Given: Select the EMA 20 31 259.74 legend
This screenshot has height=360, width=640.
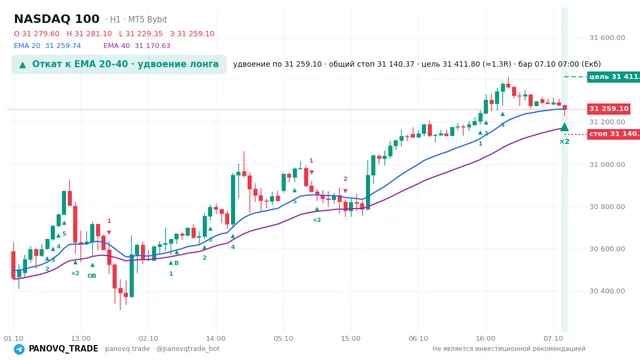Looking at the screenshot, I should 47,46.
